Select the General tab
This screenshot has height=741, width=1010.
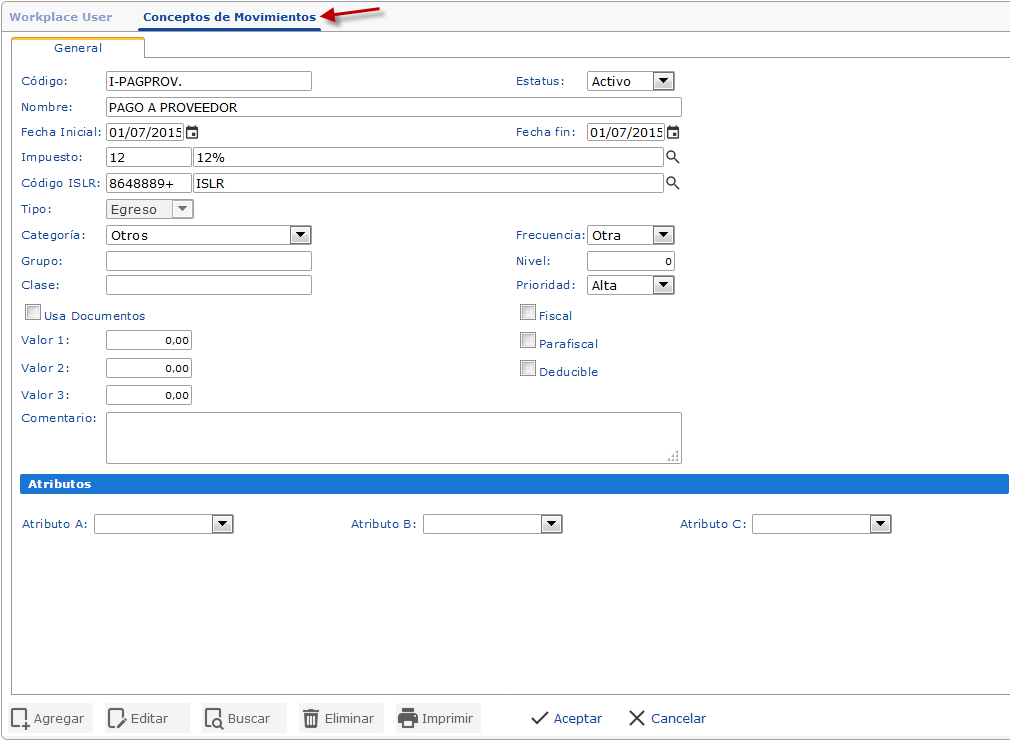click(x=78, y=47)
